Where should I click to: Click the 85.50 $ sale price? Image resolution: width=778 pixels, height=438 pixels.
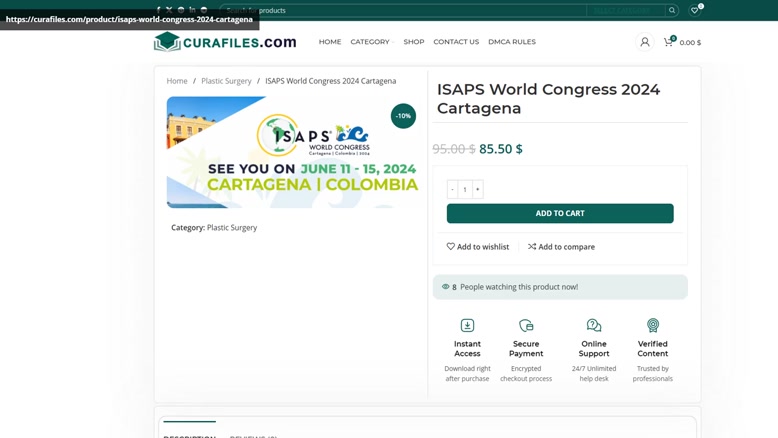(501, 149)
